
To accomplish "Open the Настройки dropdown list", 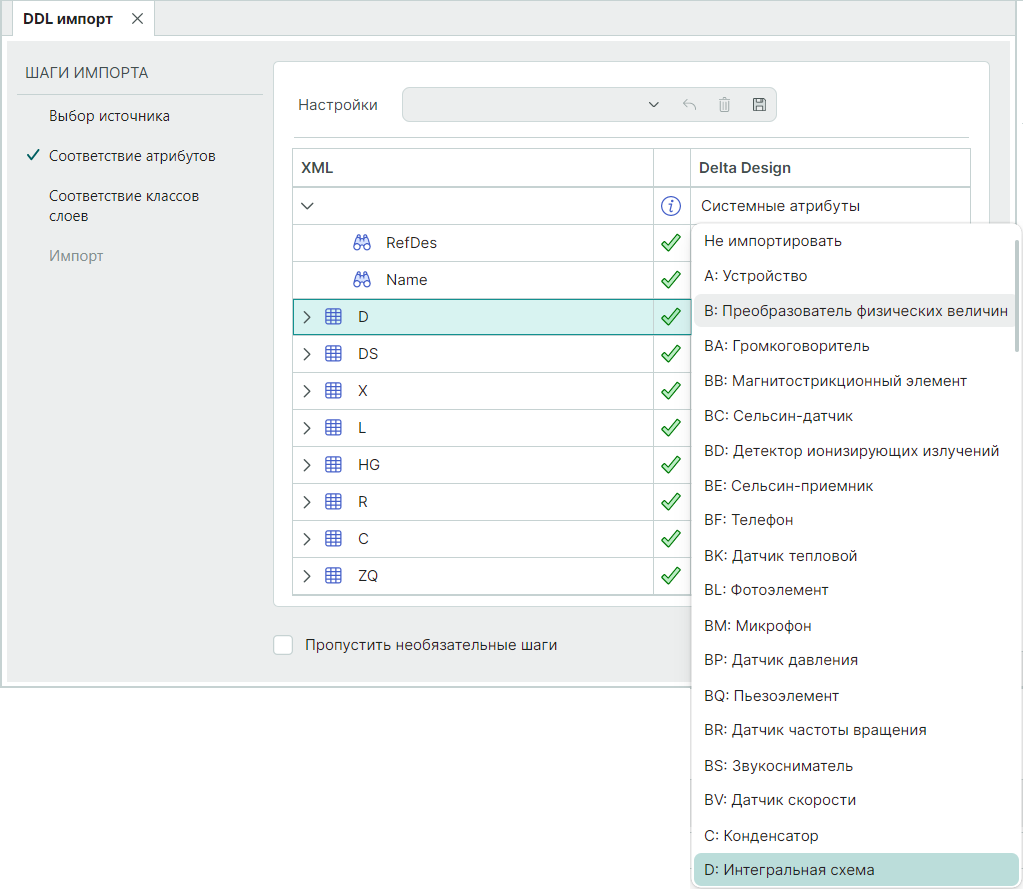I will (653, 105).
